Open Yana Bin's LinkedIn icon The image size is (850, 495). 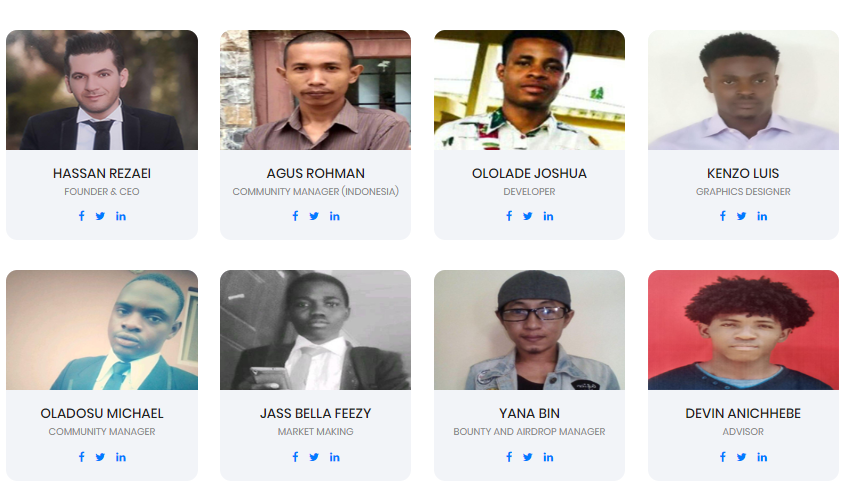[548, 457]
